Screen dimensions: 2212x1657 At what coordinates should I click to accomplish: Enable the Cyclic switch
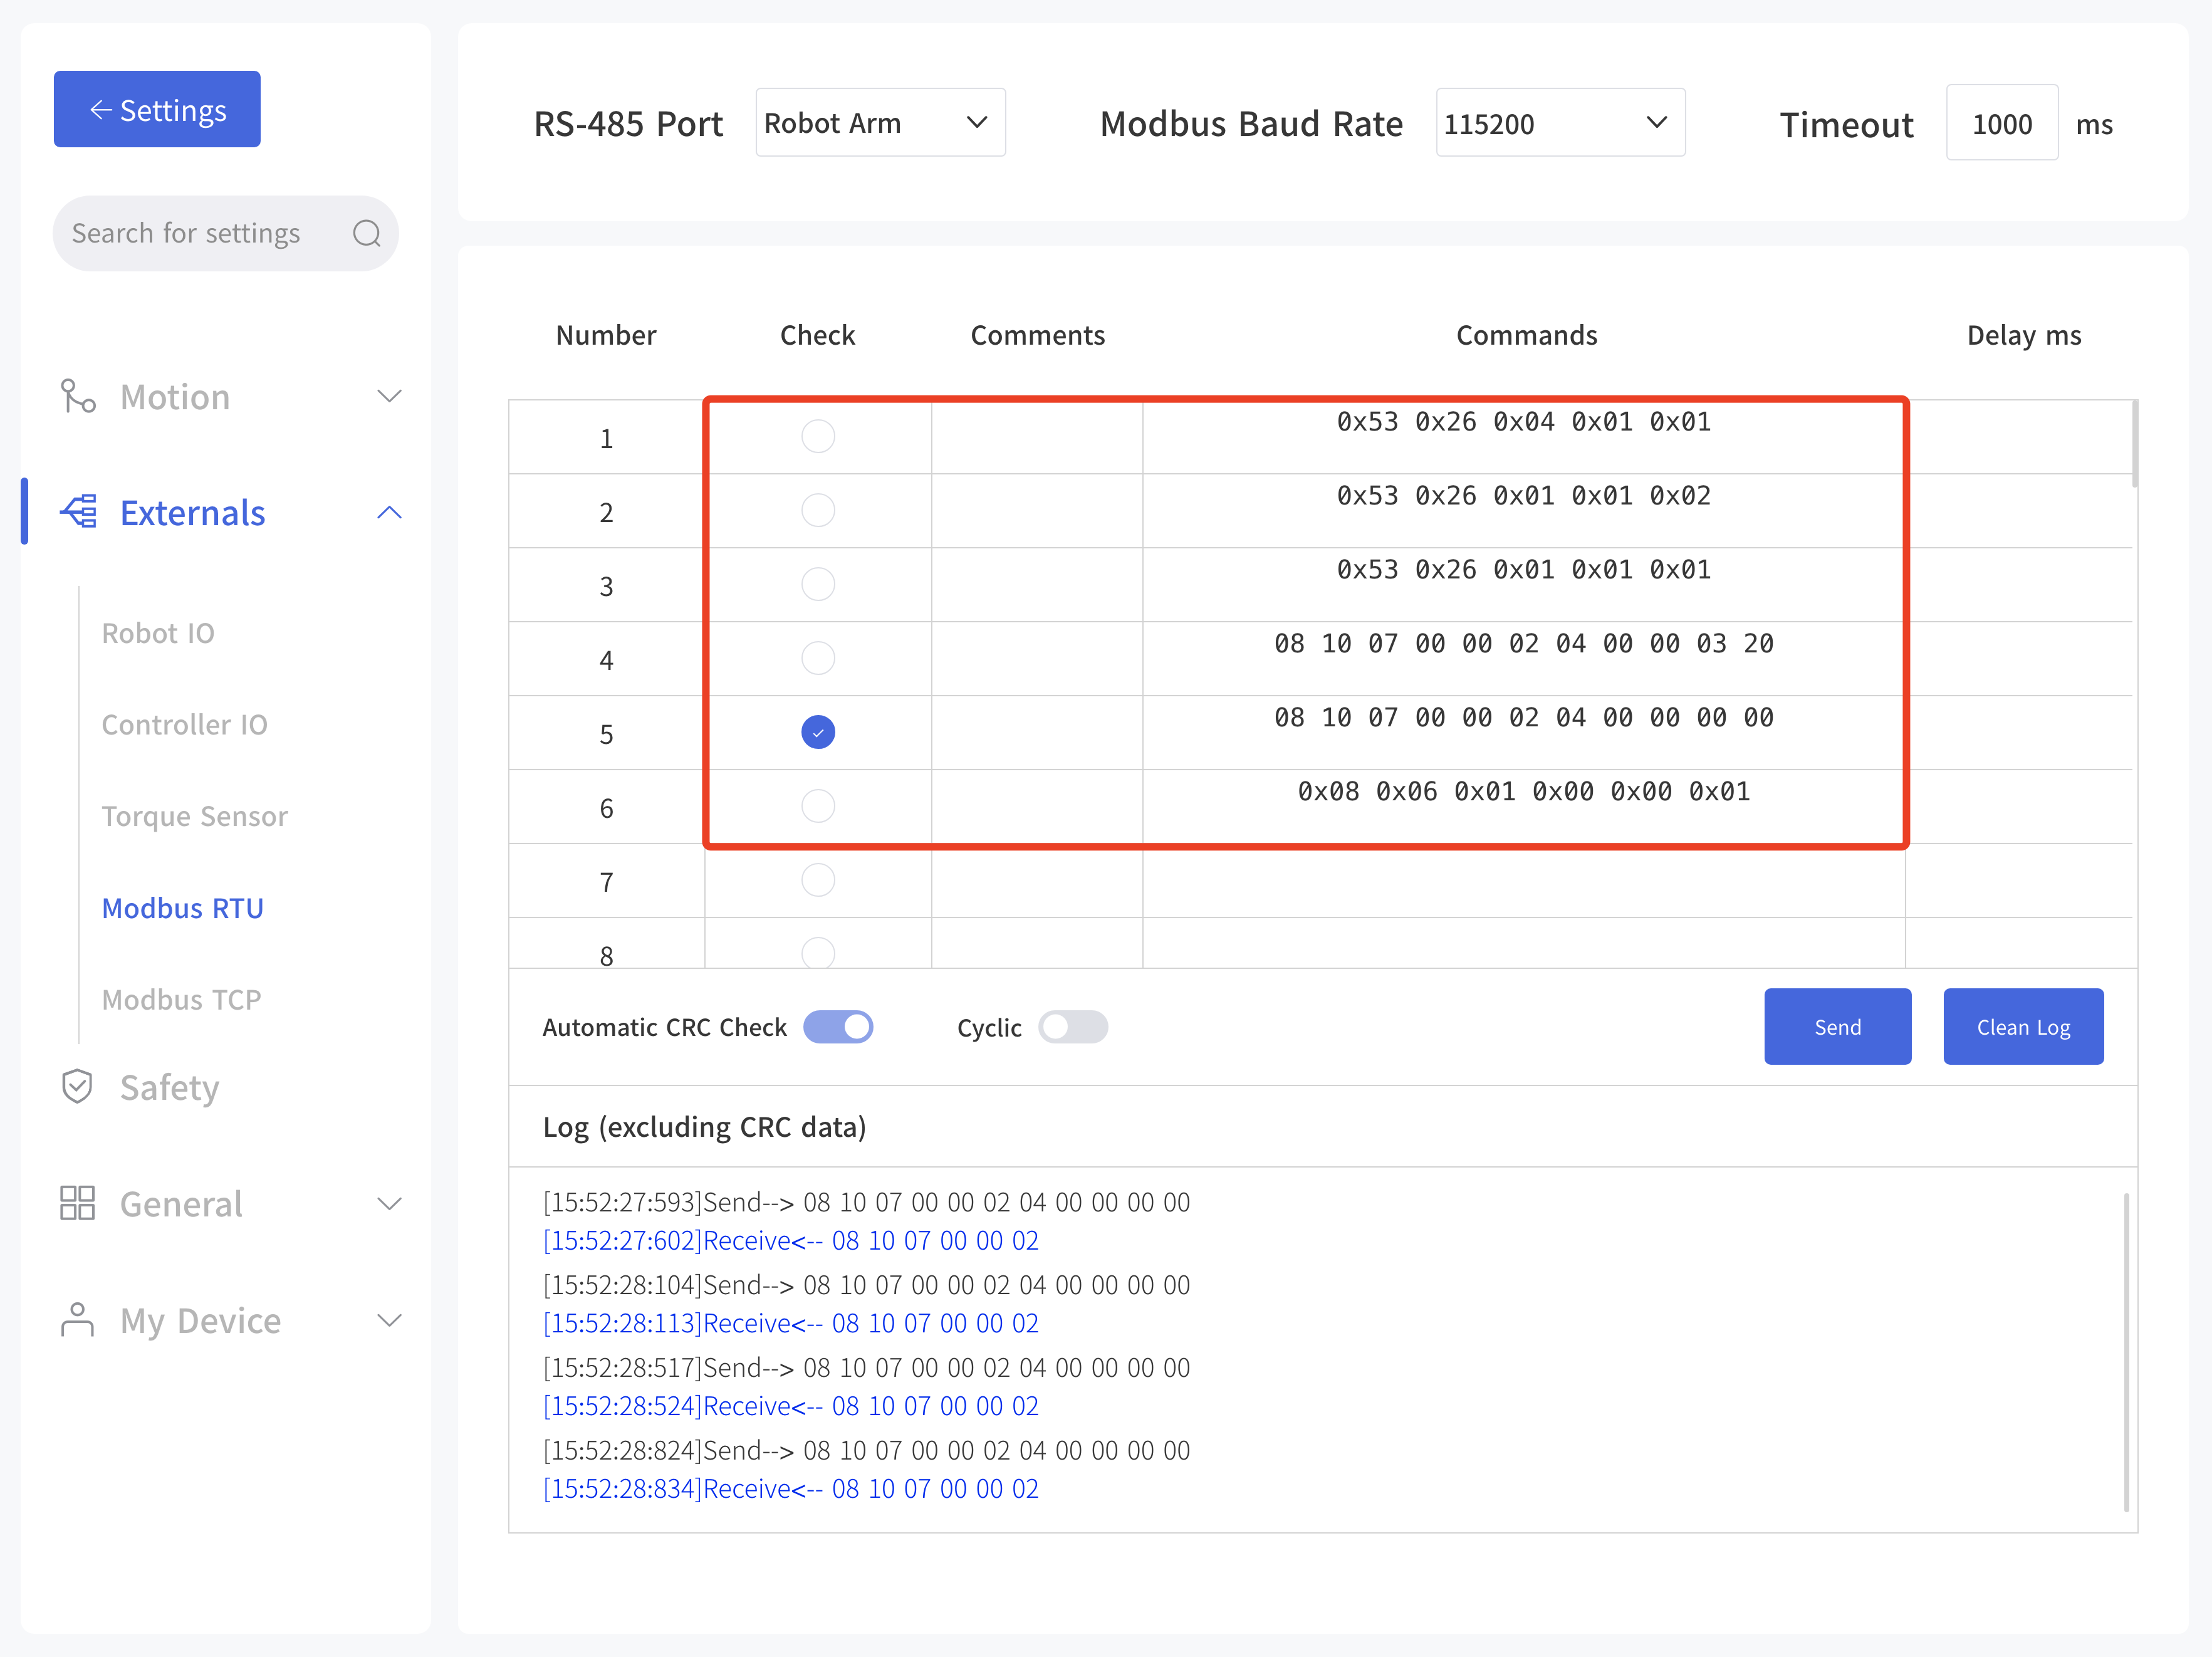point(1073,1027)
